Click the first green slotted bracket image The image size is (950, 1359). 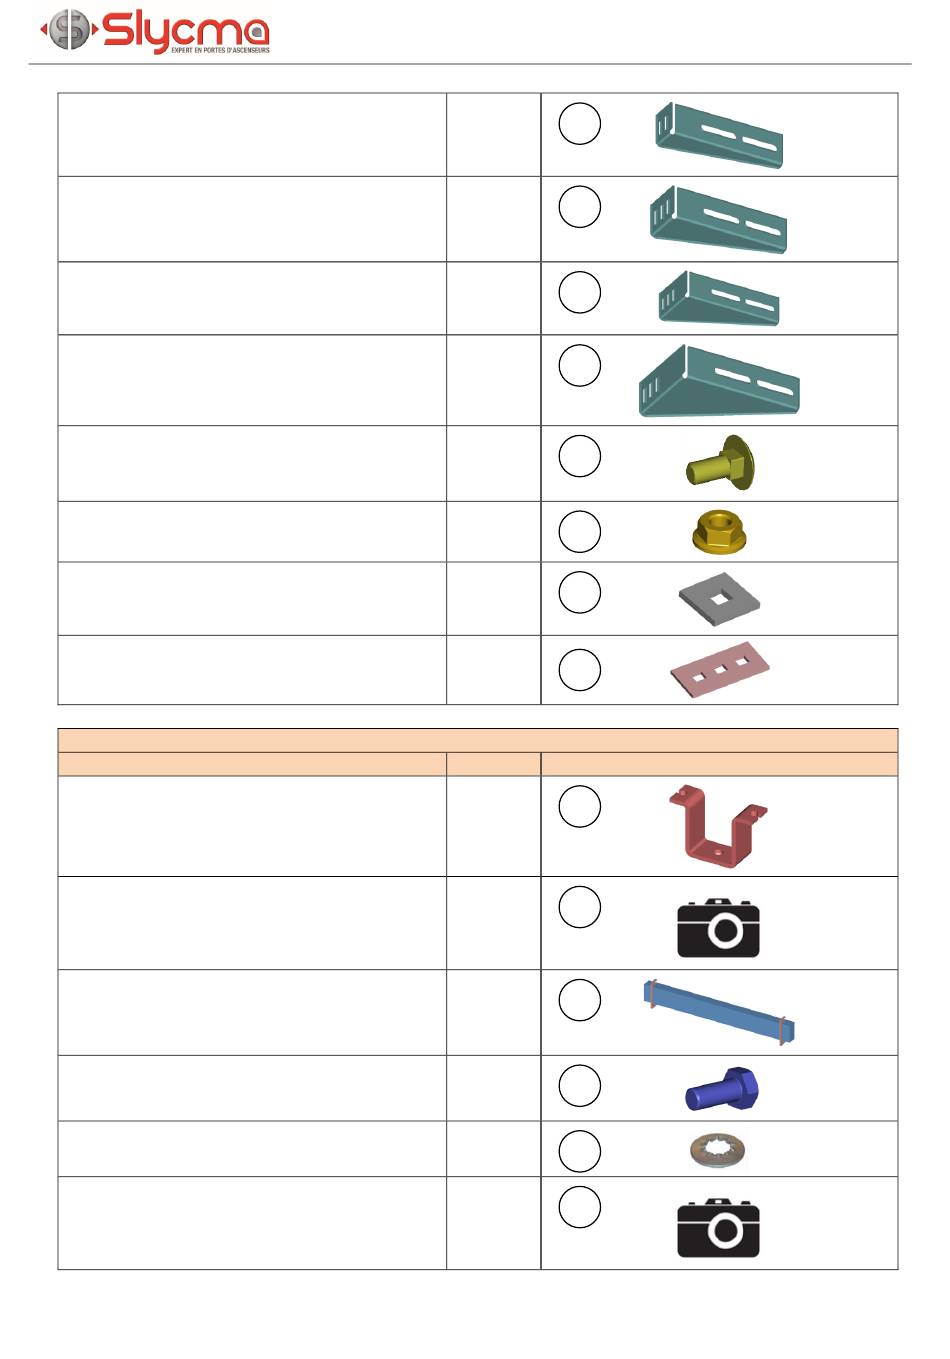coord(719,134)
